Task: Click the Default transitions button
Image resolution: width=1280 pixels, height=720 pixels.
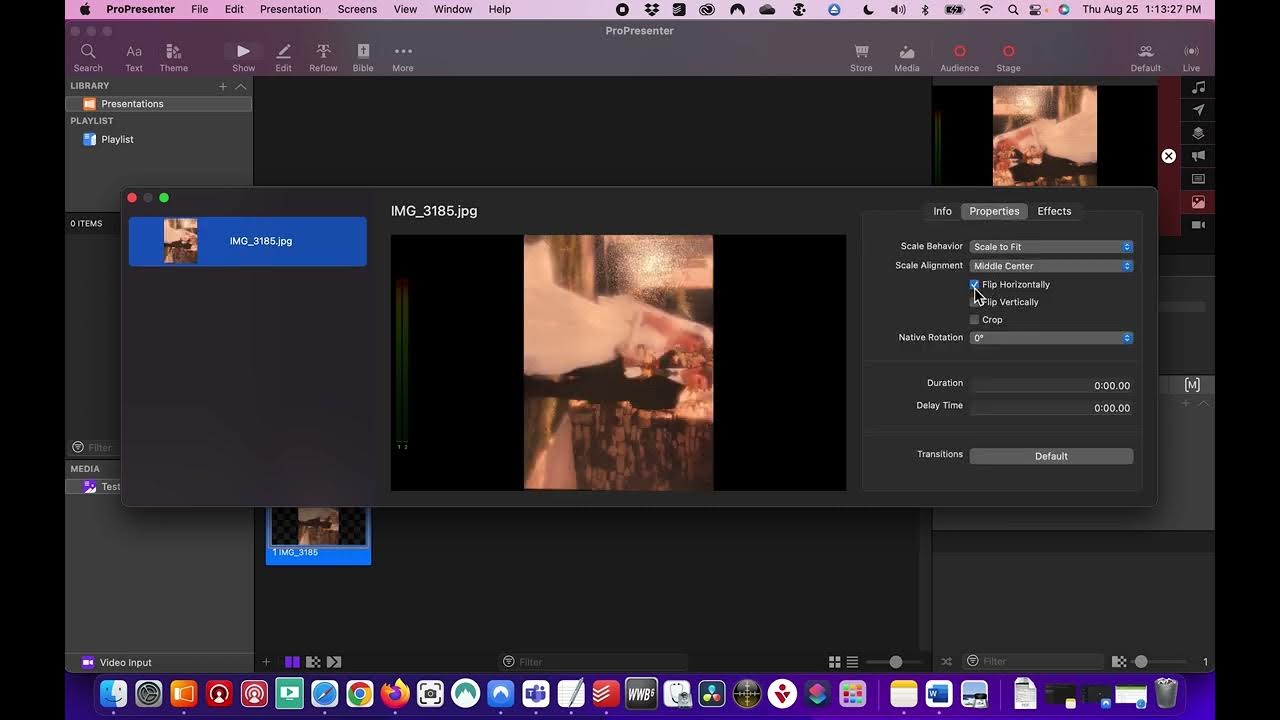Action: click(x=1051, y=456)
